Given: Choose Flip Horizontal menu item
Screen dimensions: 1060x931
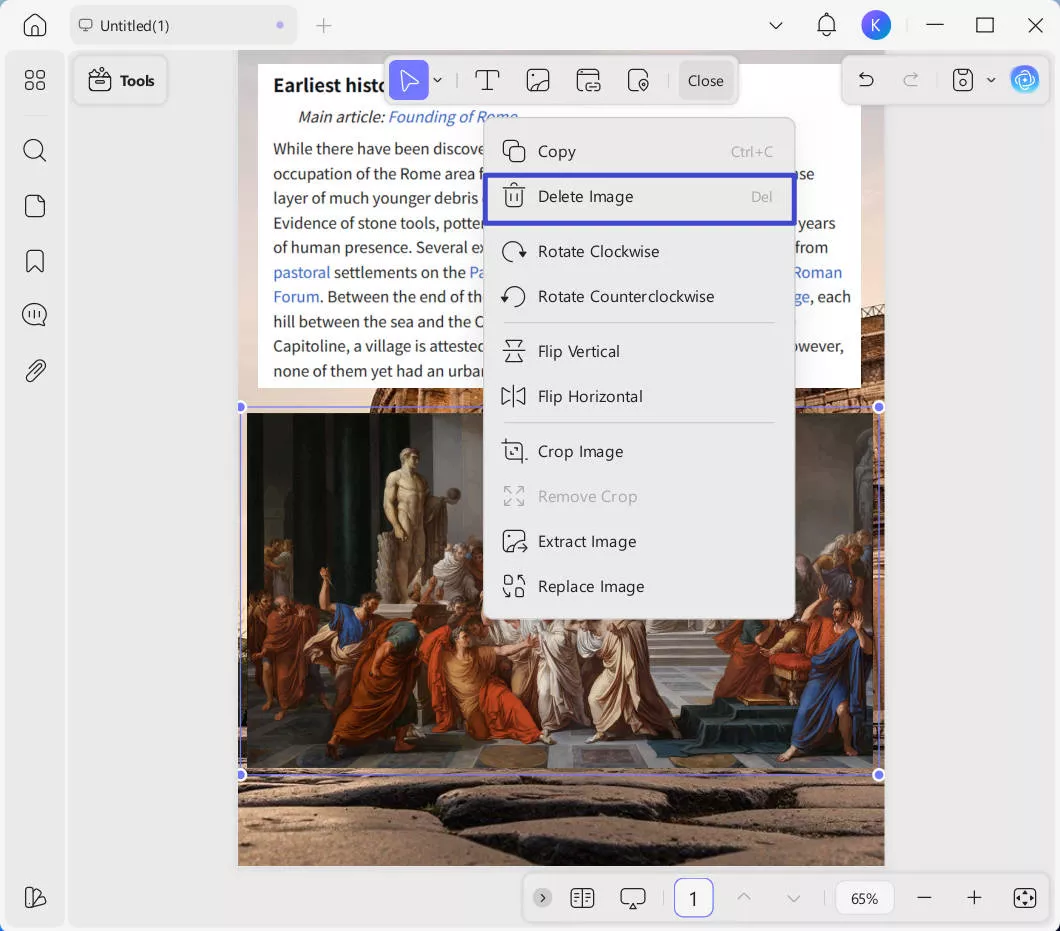Looking at the screenshot, I should pyautogui.click(x=639, y=396).
